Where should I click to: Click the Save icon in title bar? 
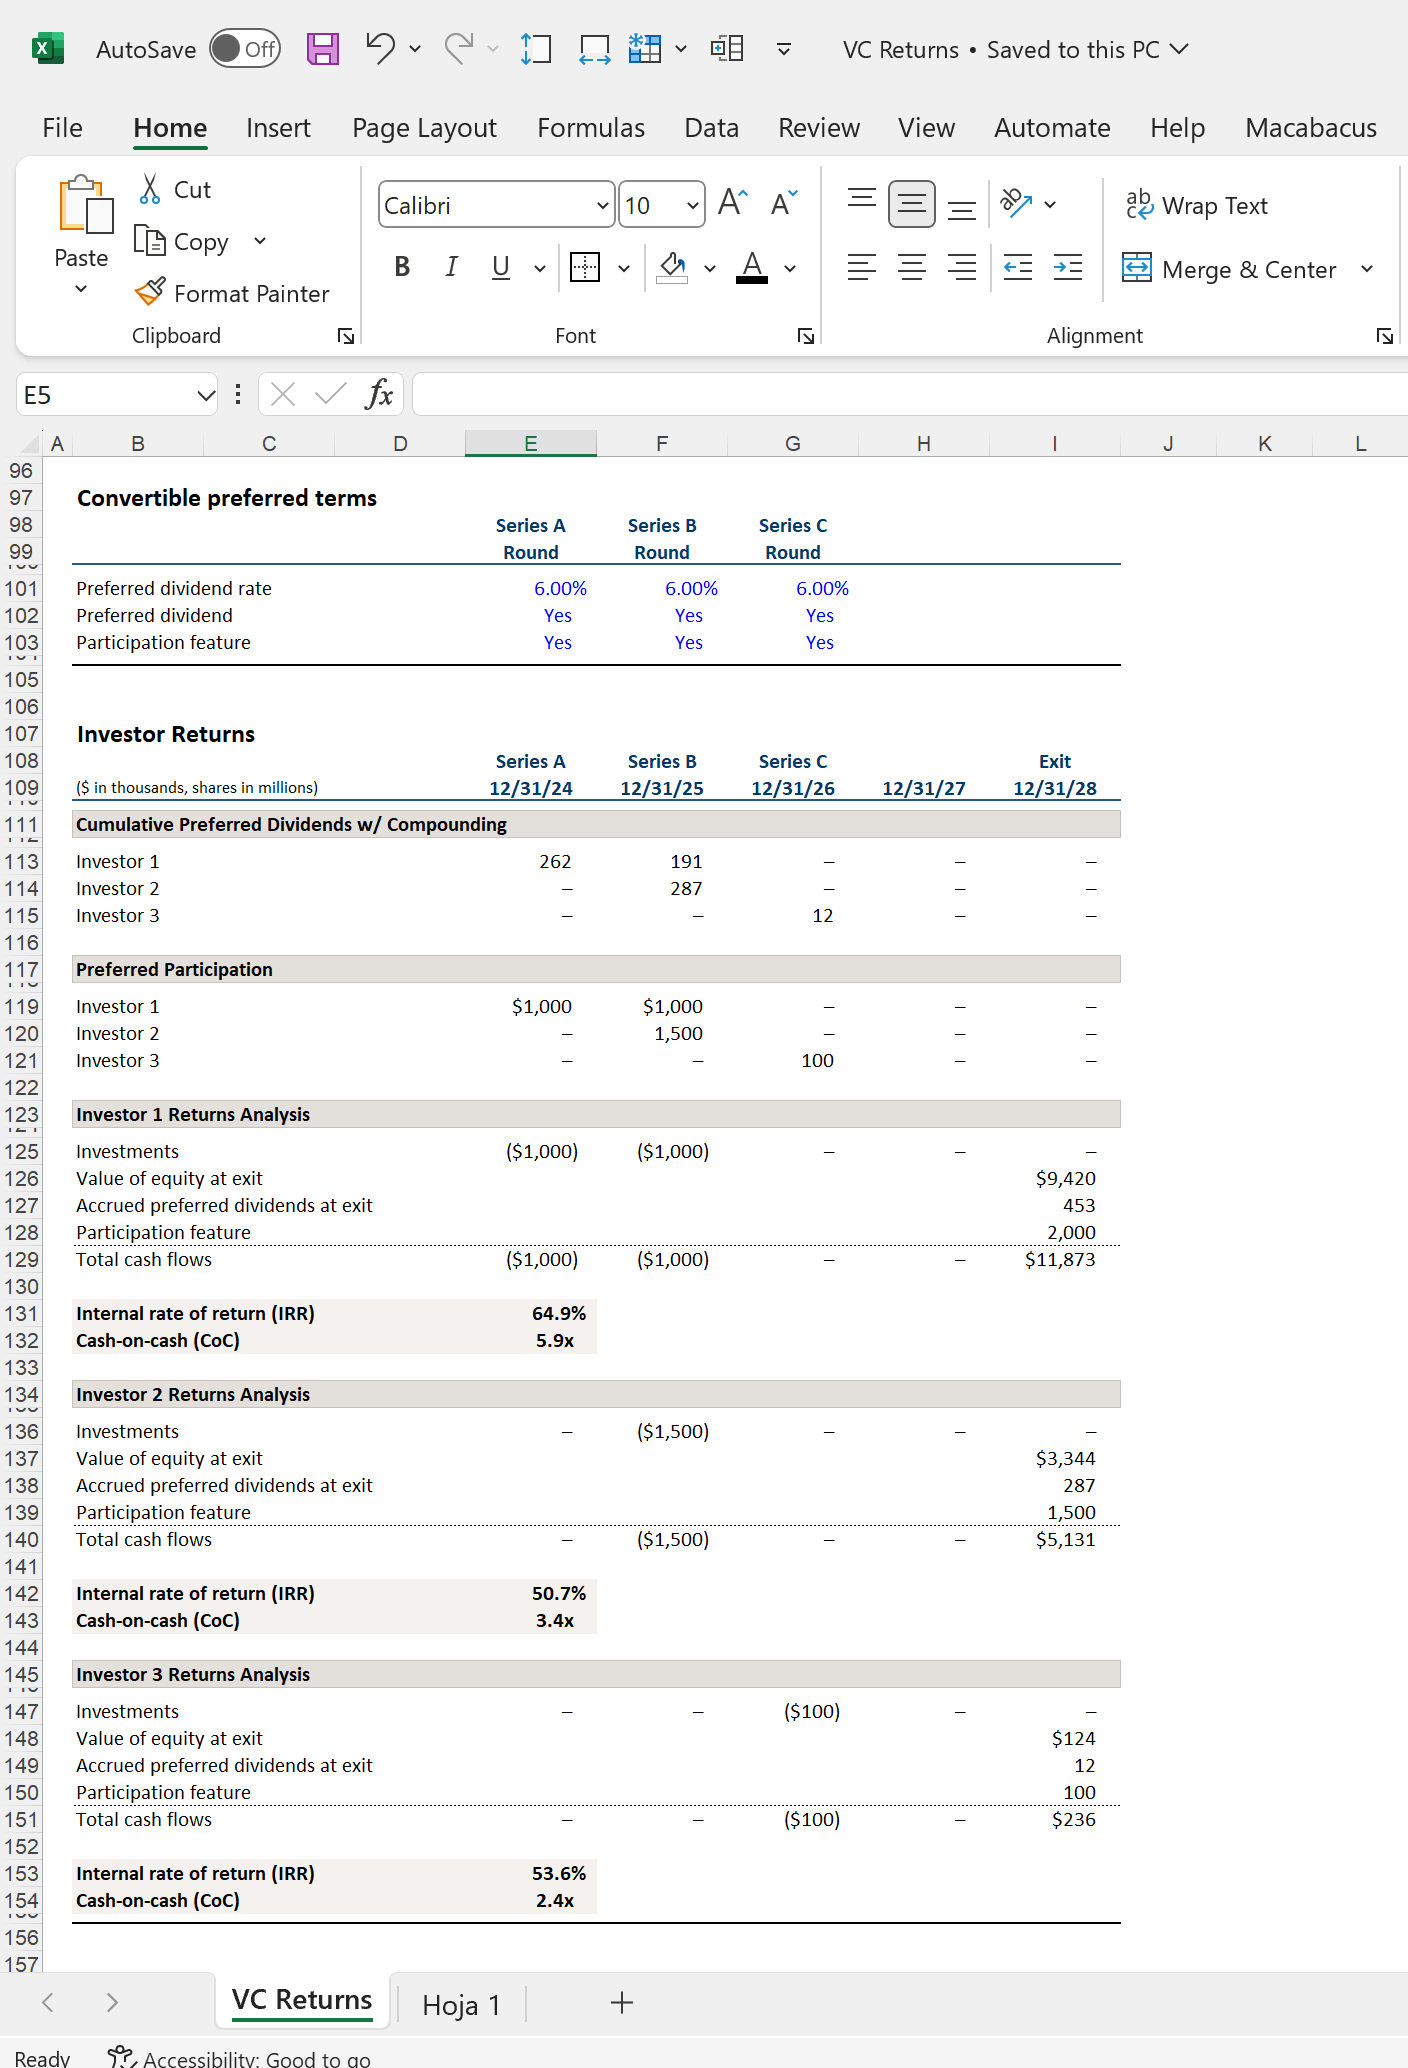coord(322,49)
